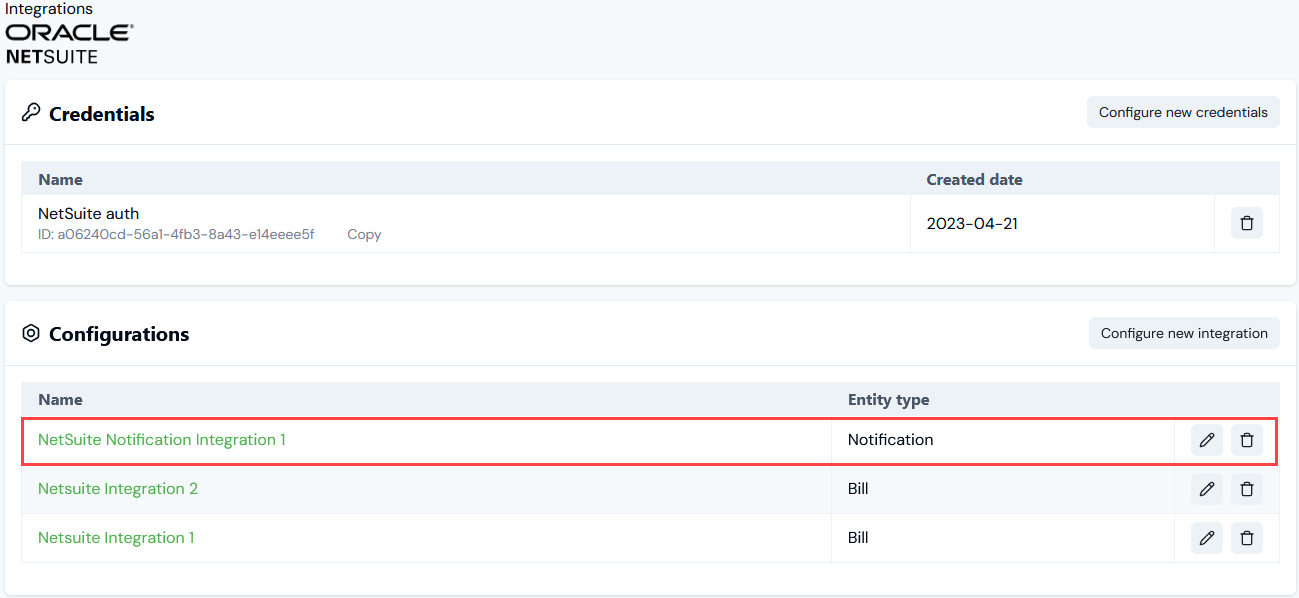Click the Credentials key icon
The width and height of the screenshot is (1299, 598).
(31, 113)
